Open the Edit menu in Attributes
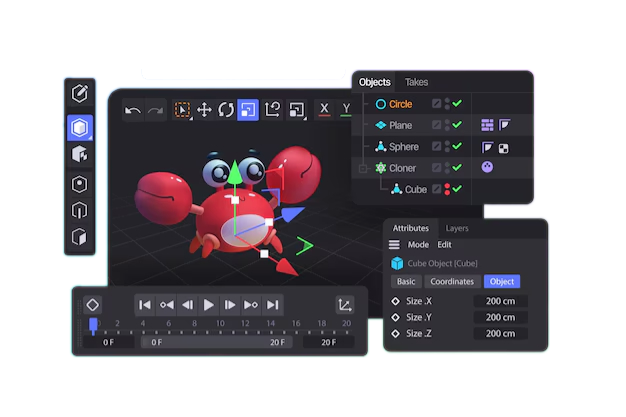Screen dimensions: 626x417 [444, 244]
